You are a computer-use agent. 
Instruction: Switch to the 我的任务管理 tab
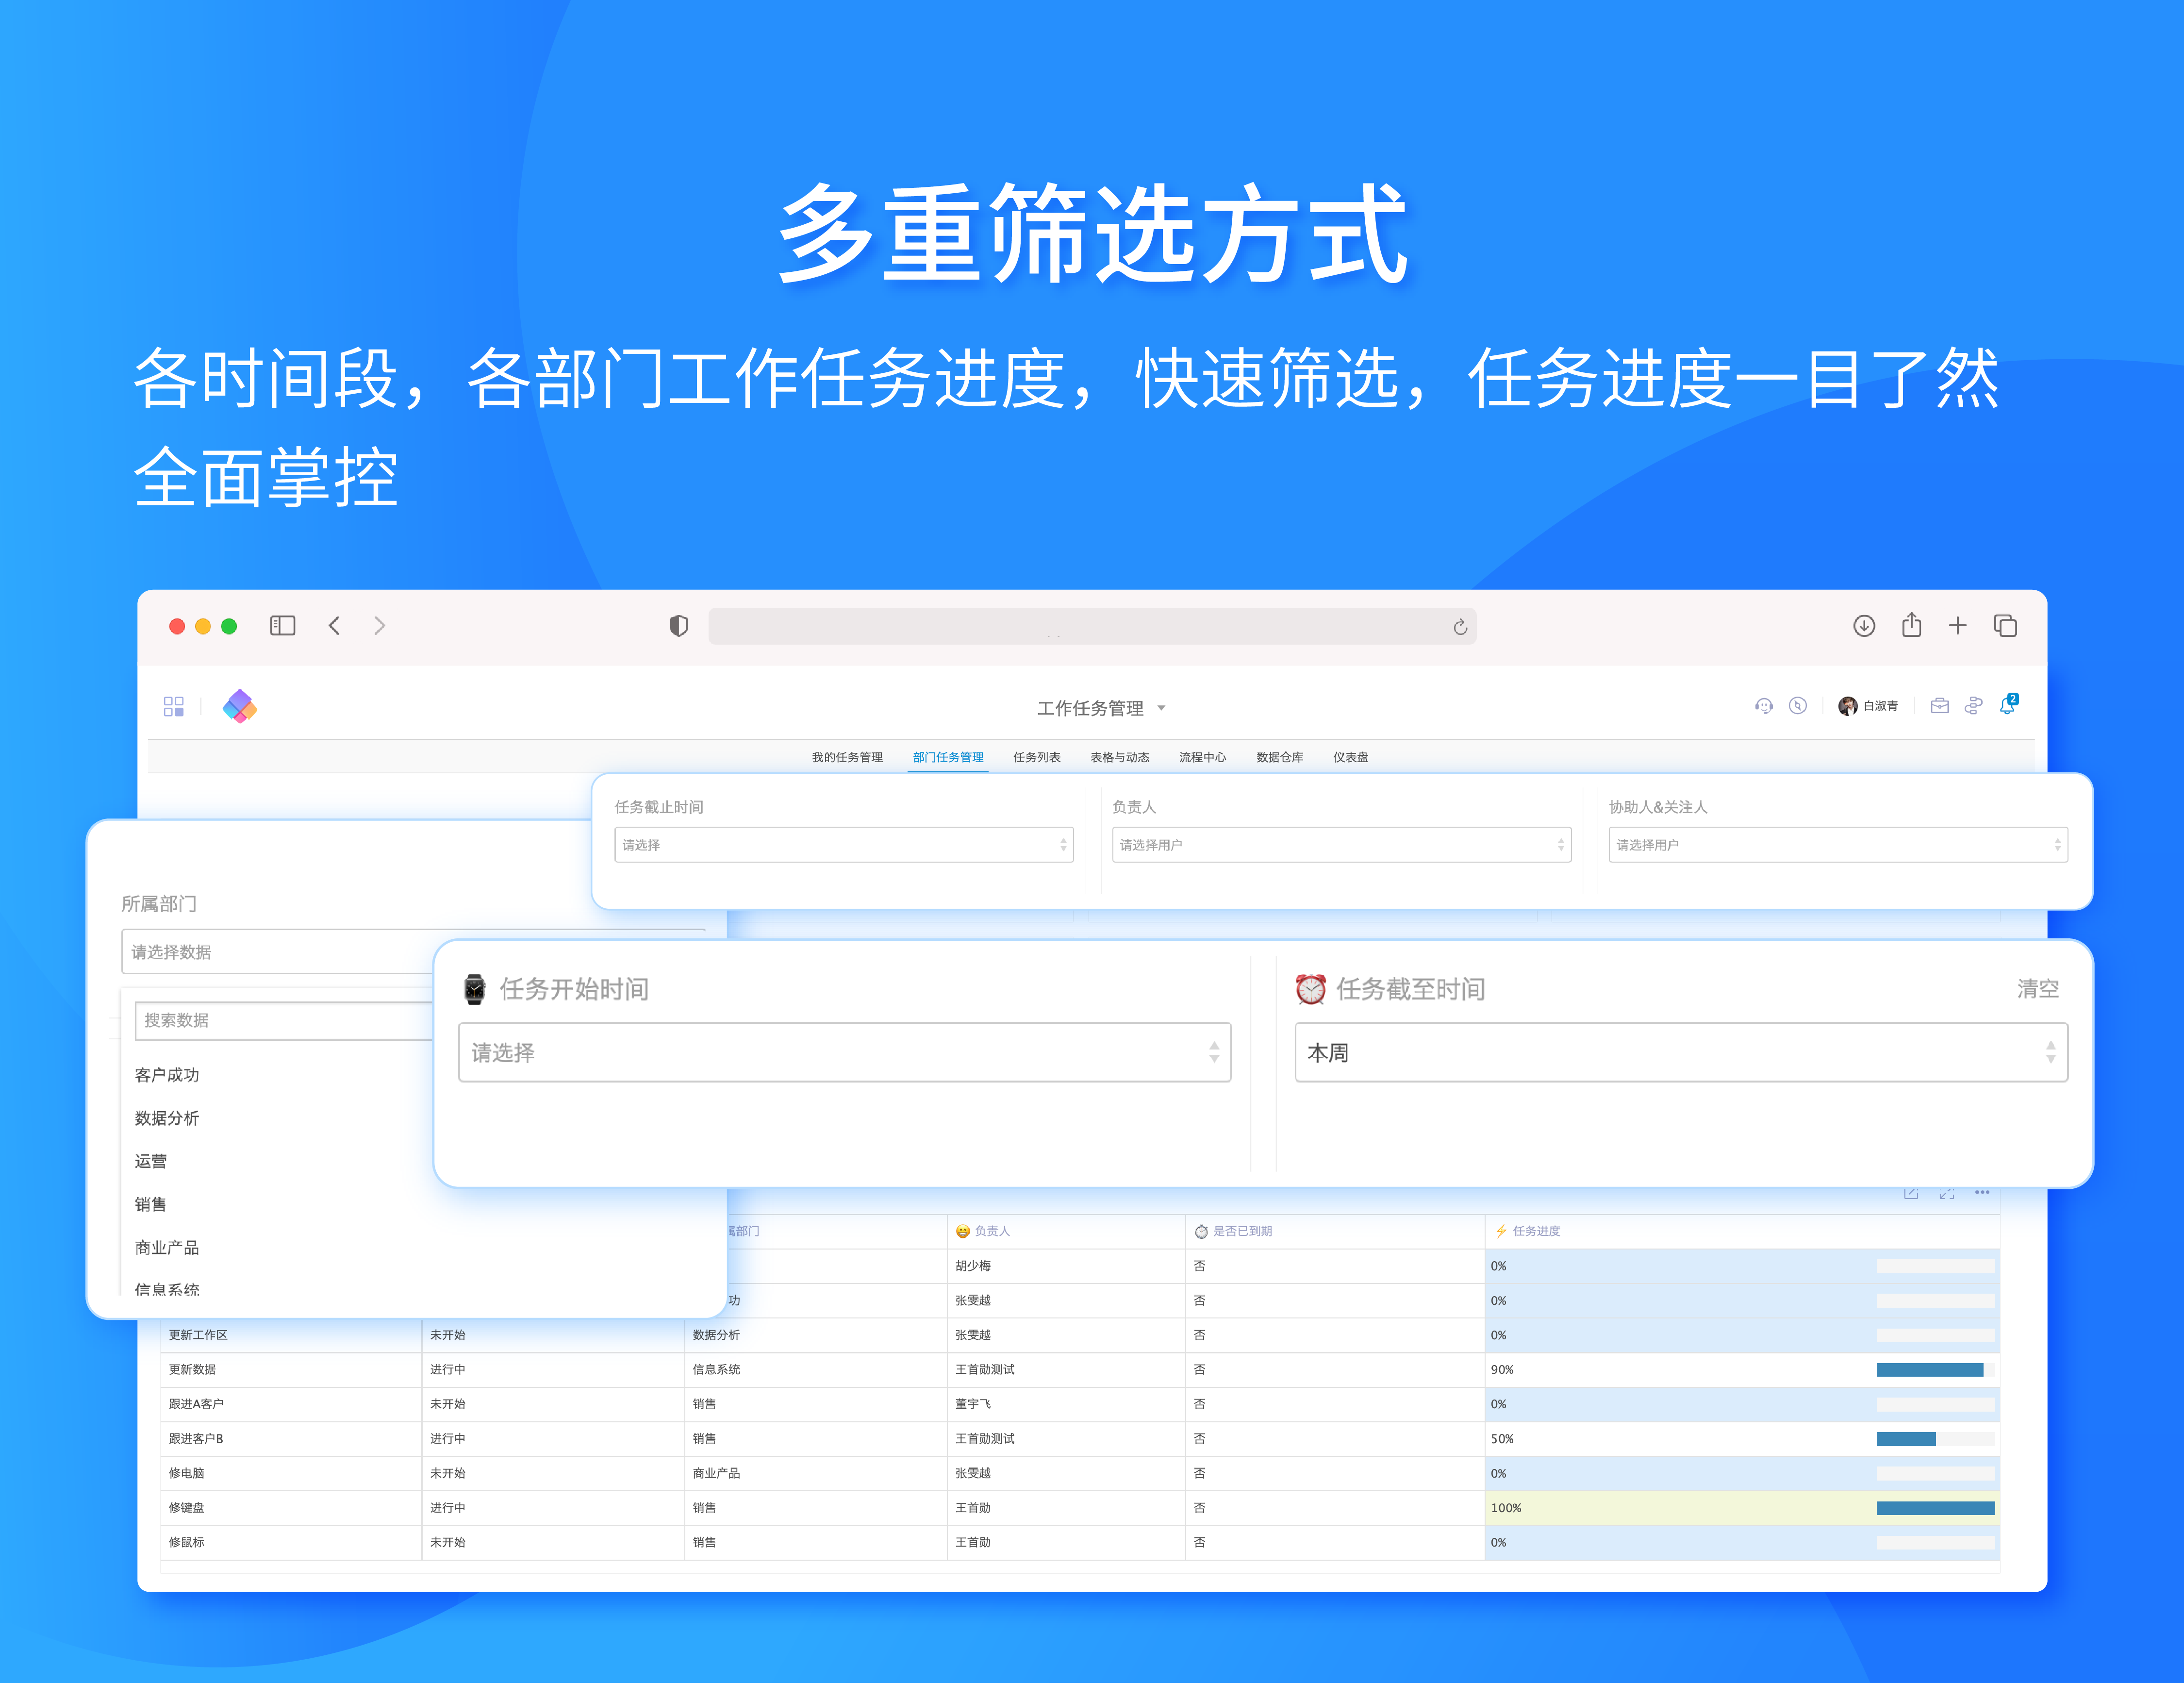847,757
